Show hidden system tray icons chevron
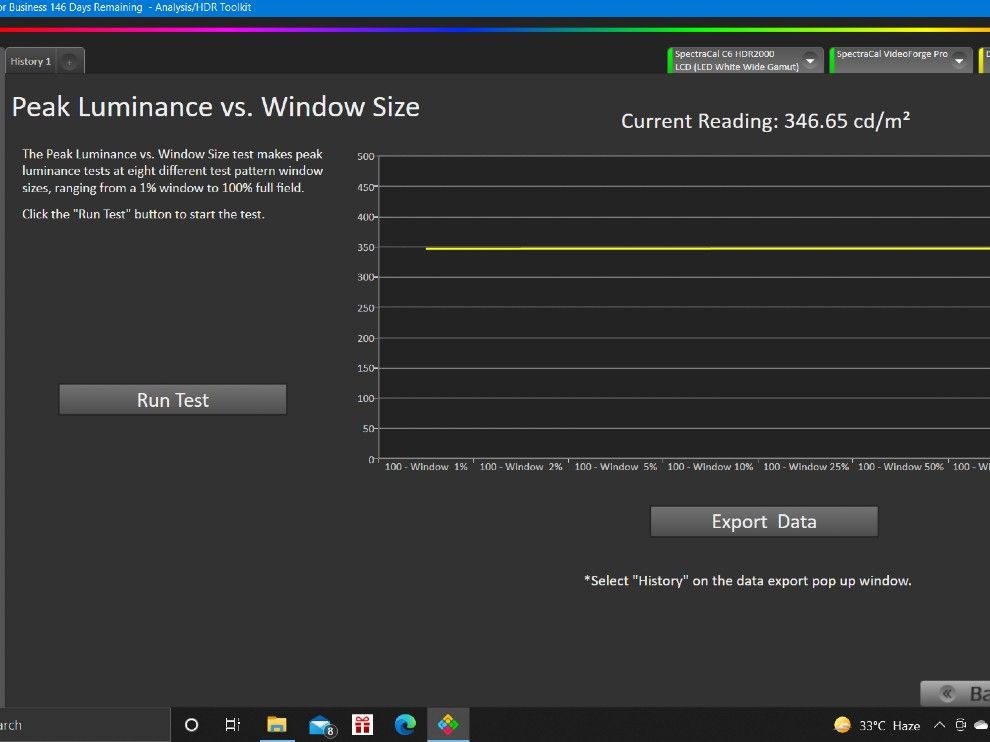The width and height of the screenshot is (990, 742). coord(939,725)
